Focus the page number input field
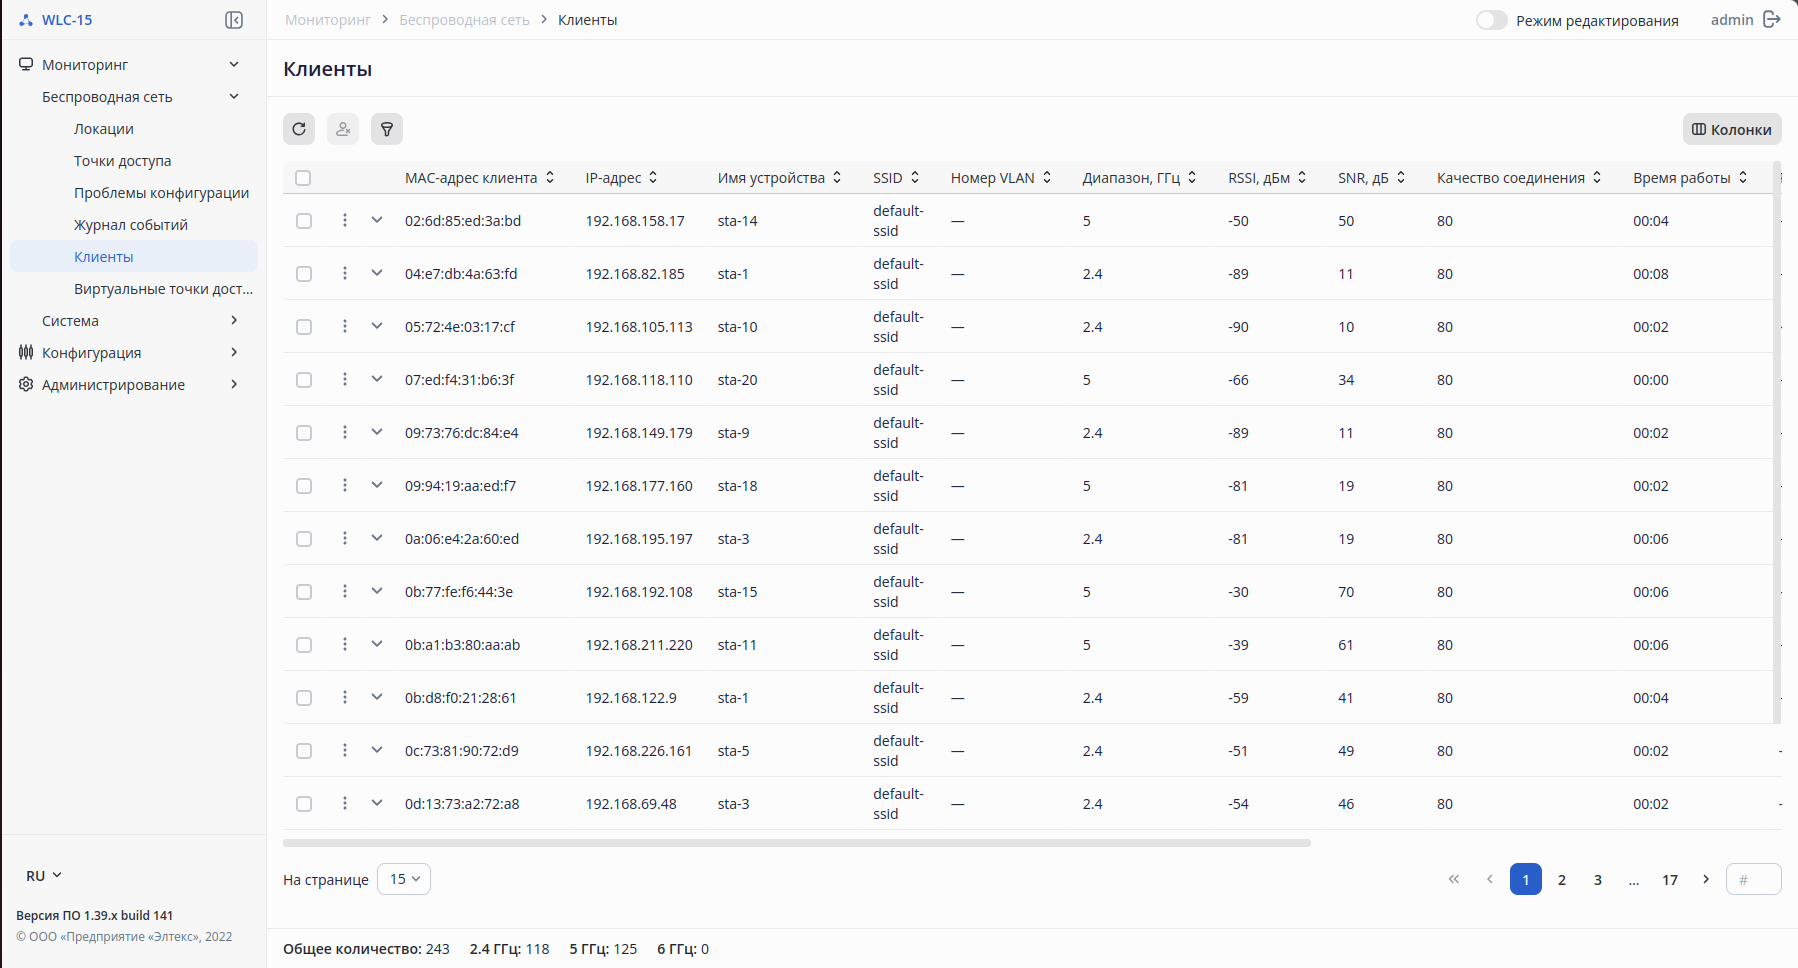Image resolution: width=1798 pixels, height=968 pixels. (x=1754, y=880)
